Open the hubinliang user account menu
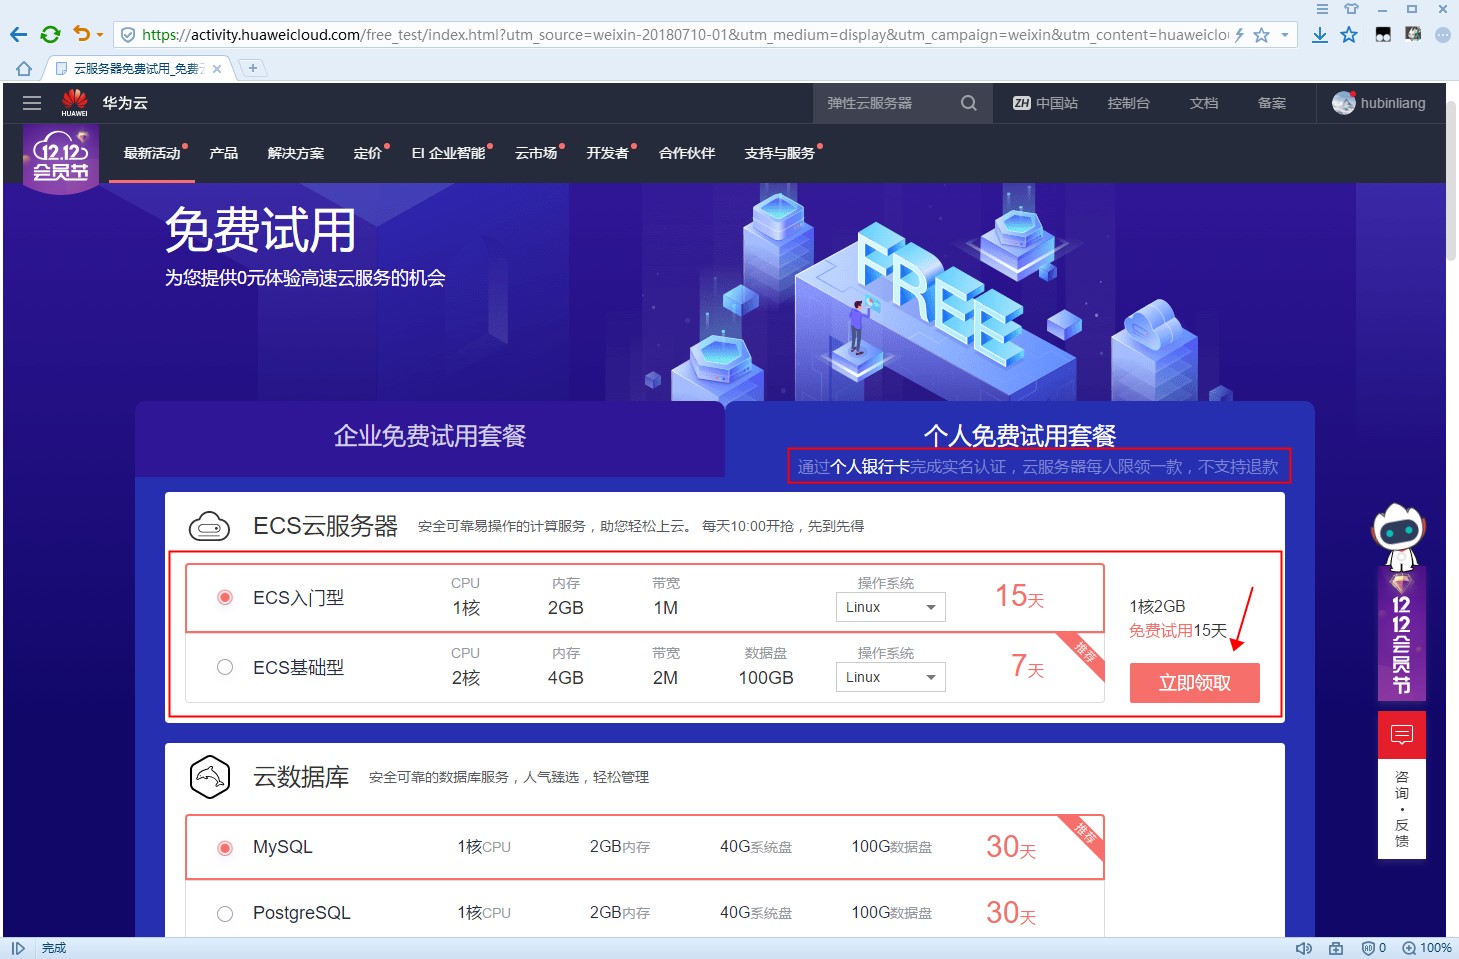Screen dimensions: 1459x959 (1379, 103)
